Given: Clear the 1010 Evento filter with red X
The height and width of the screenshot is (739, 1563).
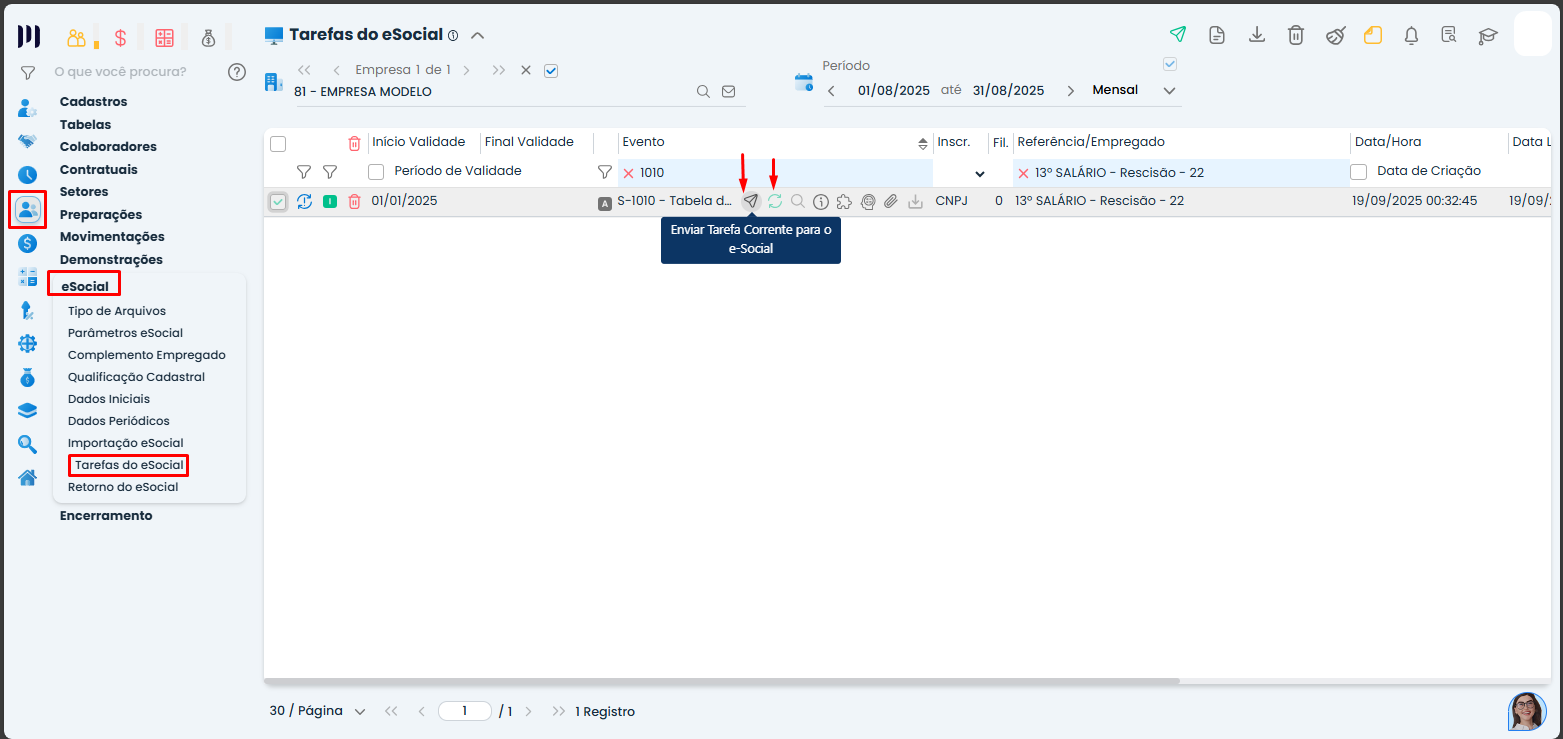Looking at the screenshot, I should click(x=629, y=173).
